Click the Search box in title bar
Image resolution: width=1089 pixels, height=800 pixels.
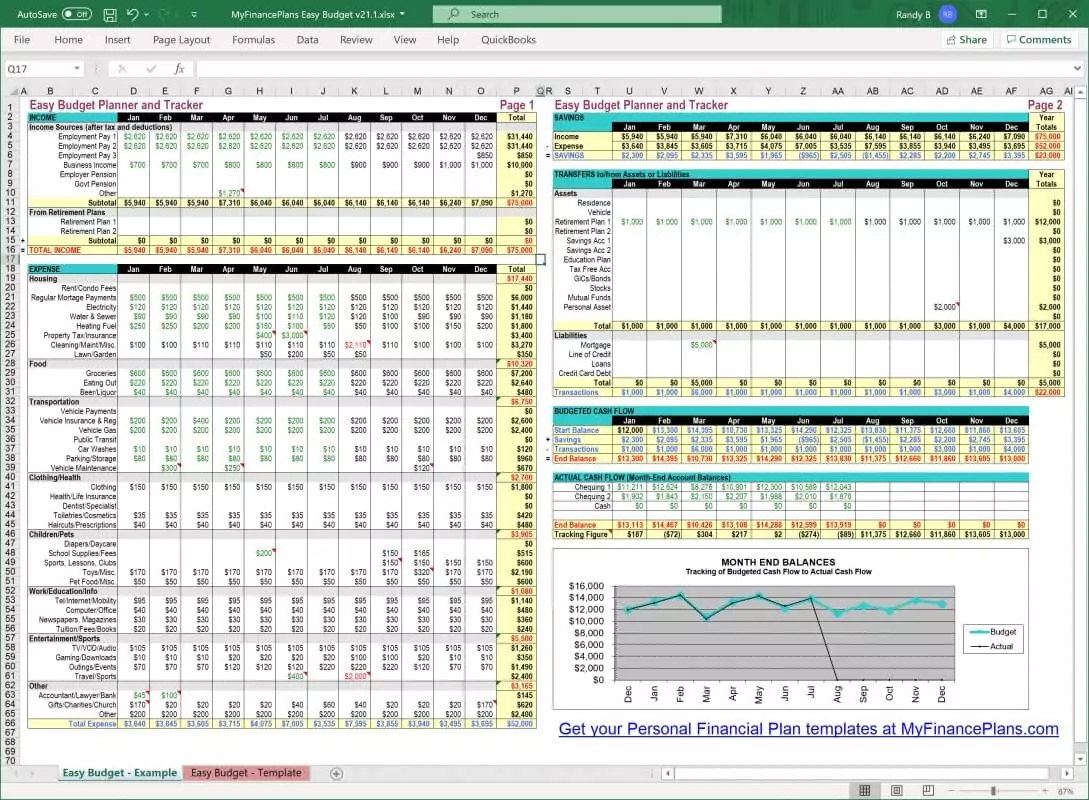pos(577,15)
